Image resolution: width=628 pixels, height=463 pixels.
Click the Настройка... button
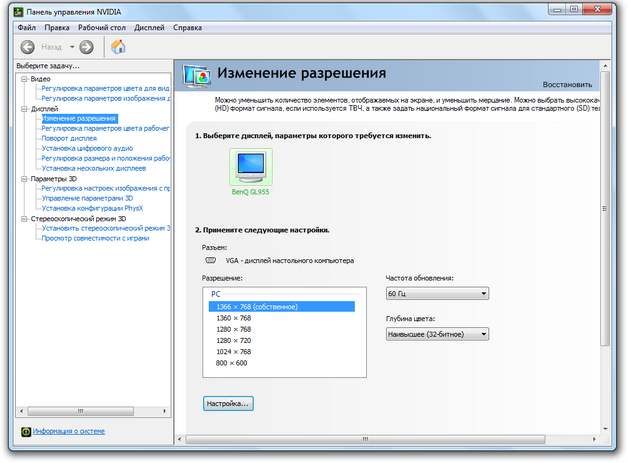228,404
